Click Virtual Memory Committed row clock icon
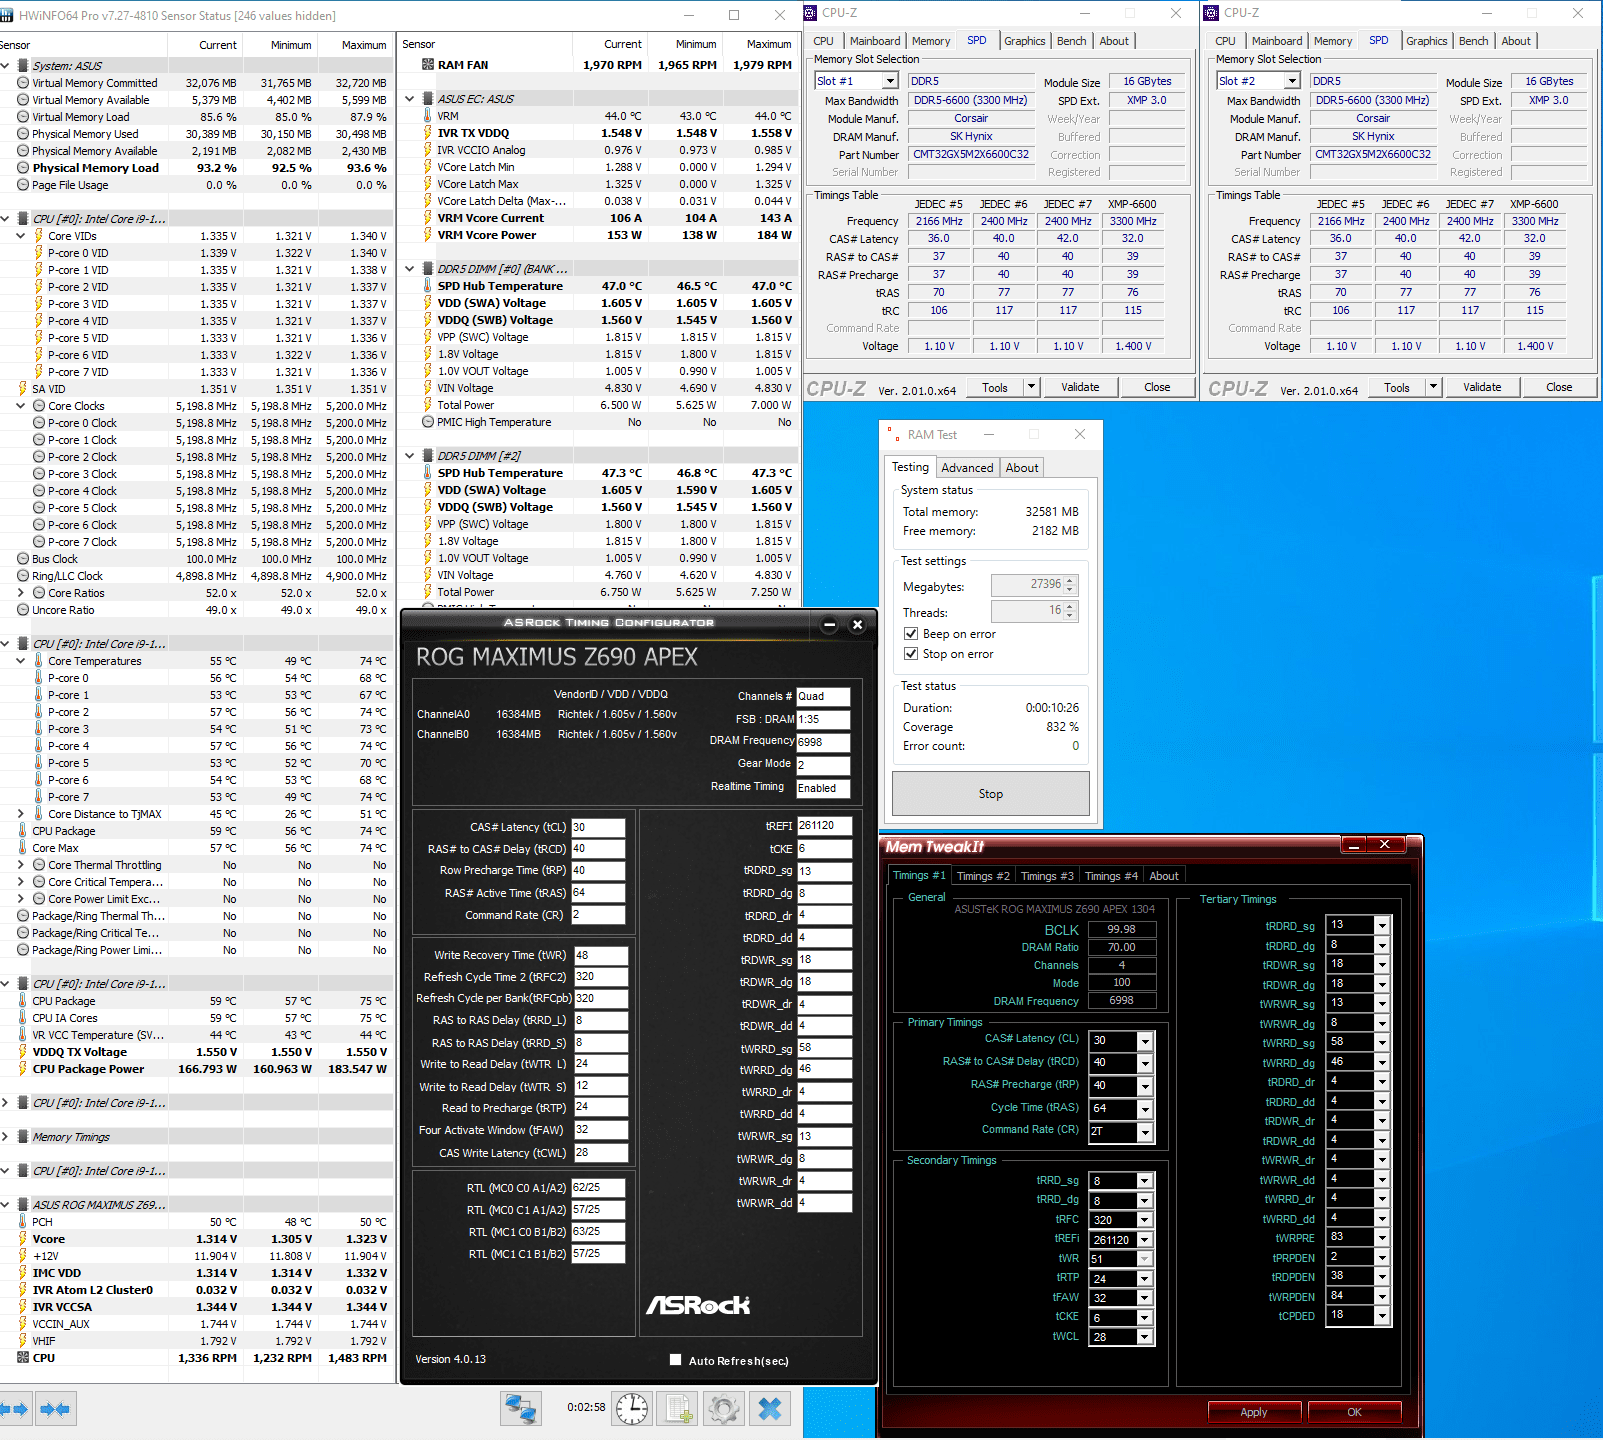The image size is (1603, 1440). [x=23, y=83]
